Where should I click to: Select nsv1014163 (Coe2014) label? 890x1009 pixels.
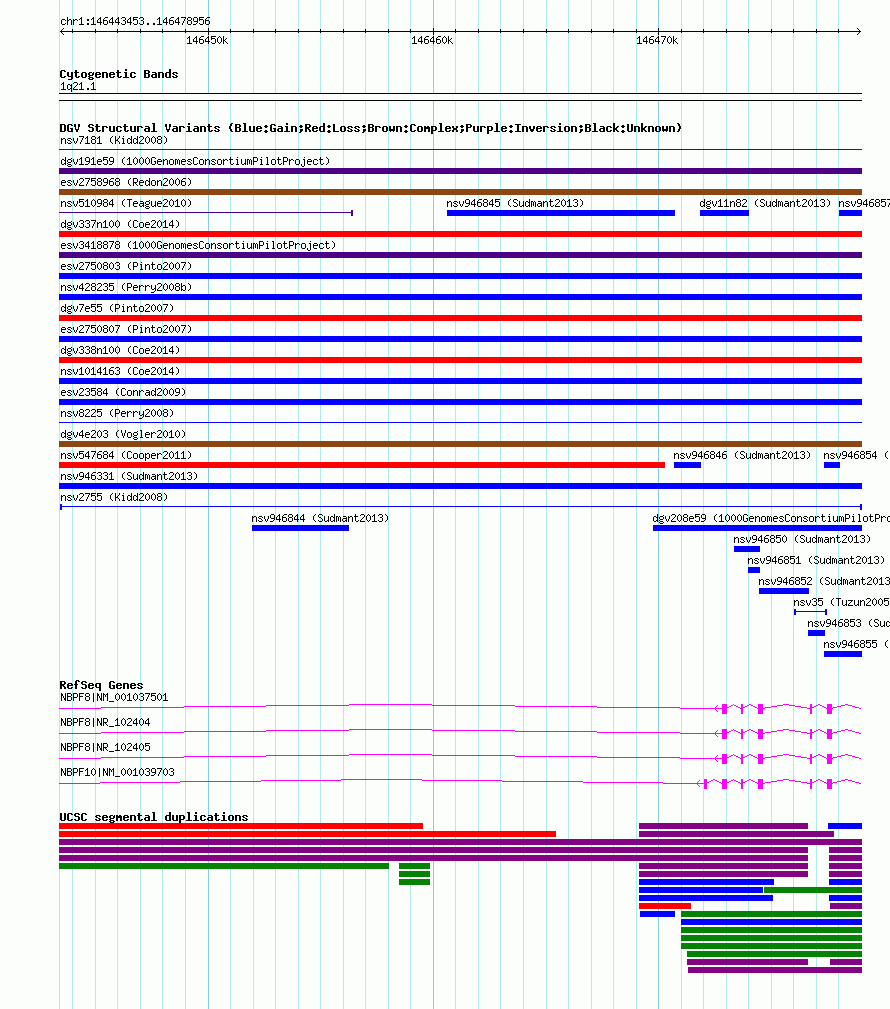tap(120, 371)
